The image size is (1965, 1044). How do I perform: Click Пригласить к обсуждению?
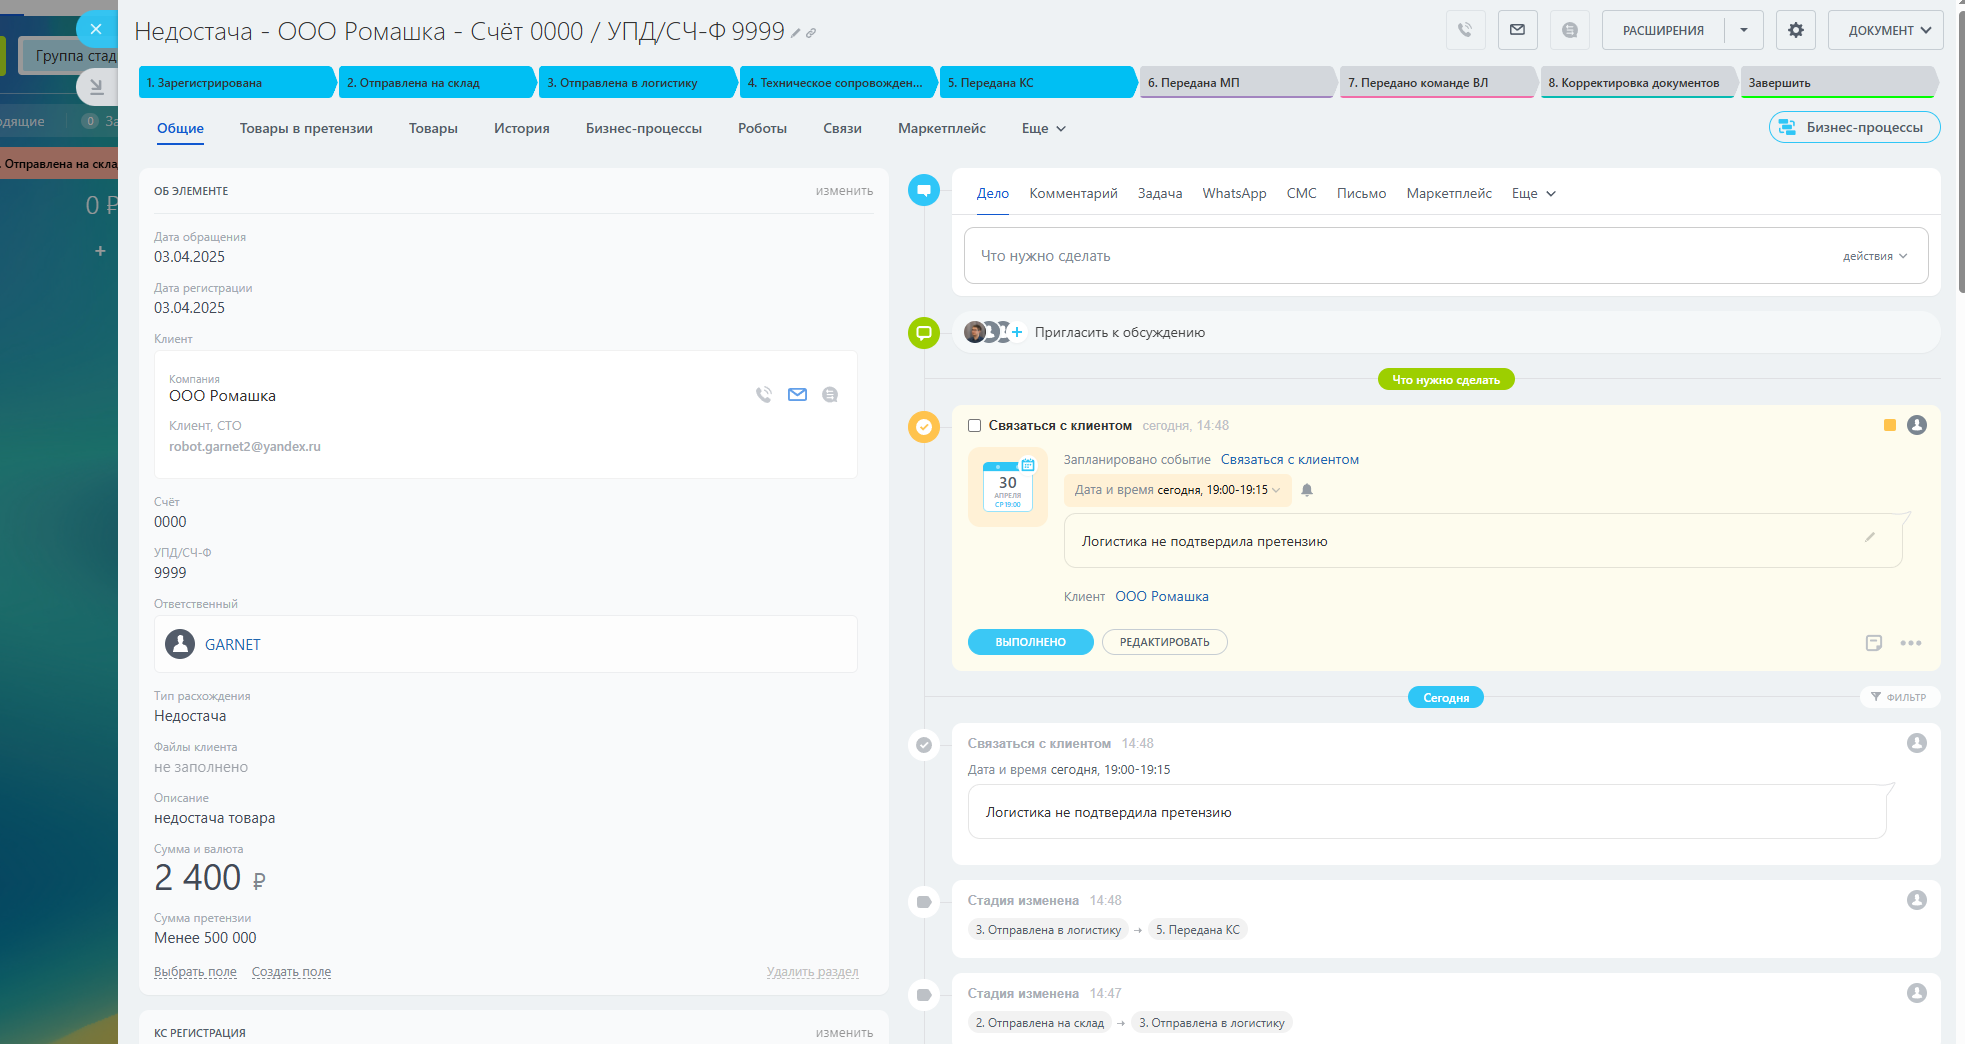point(1119,332)
